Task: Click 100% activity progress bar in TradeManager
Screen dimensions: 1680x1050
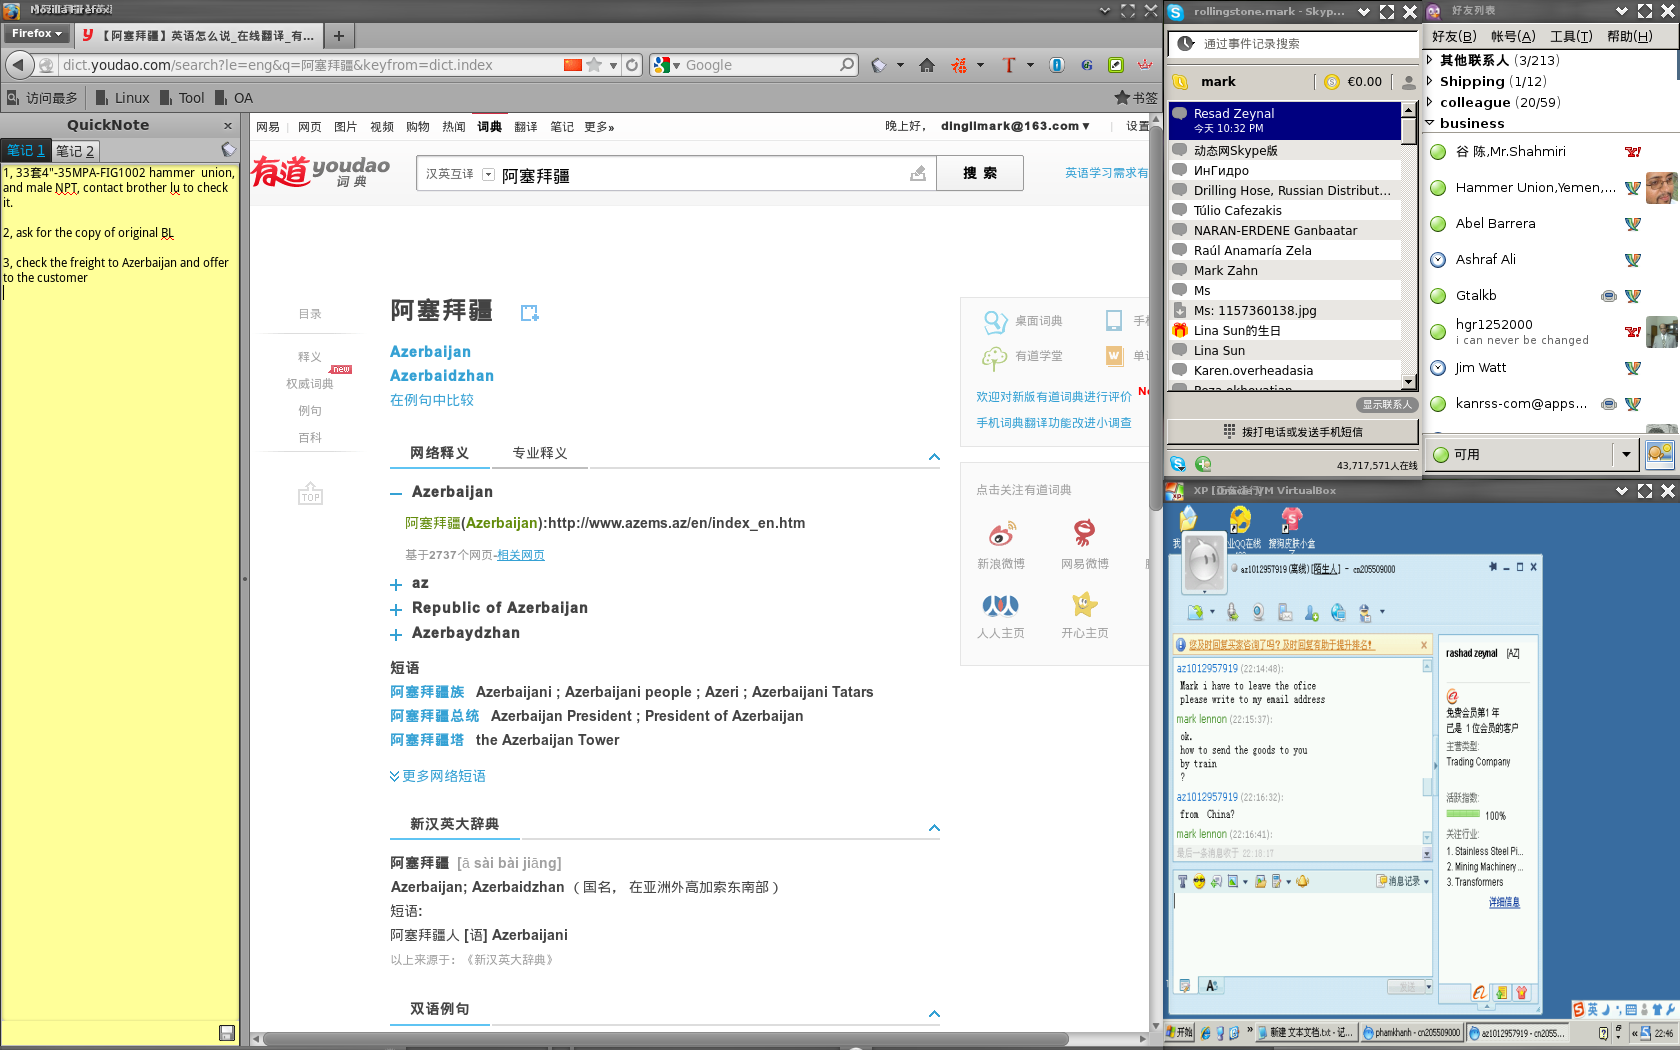Action: [x=1463, y=814]
